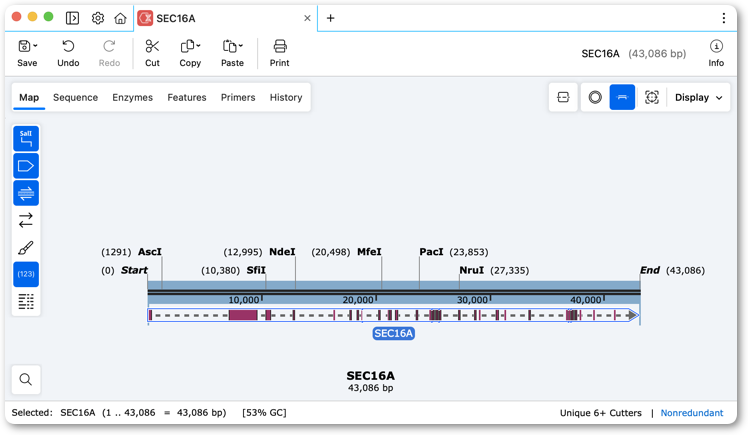Switch to the Map tab
This screenshot has height=435, width=748.
click(29, 97)
